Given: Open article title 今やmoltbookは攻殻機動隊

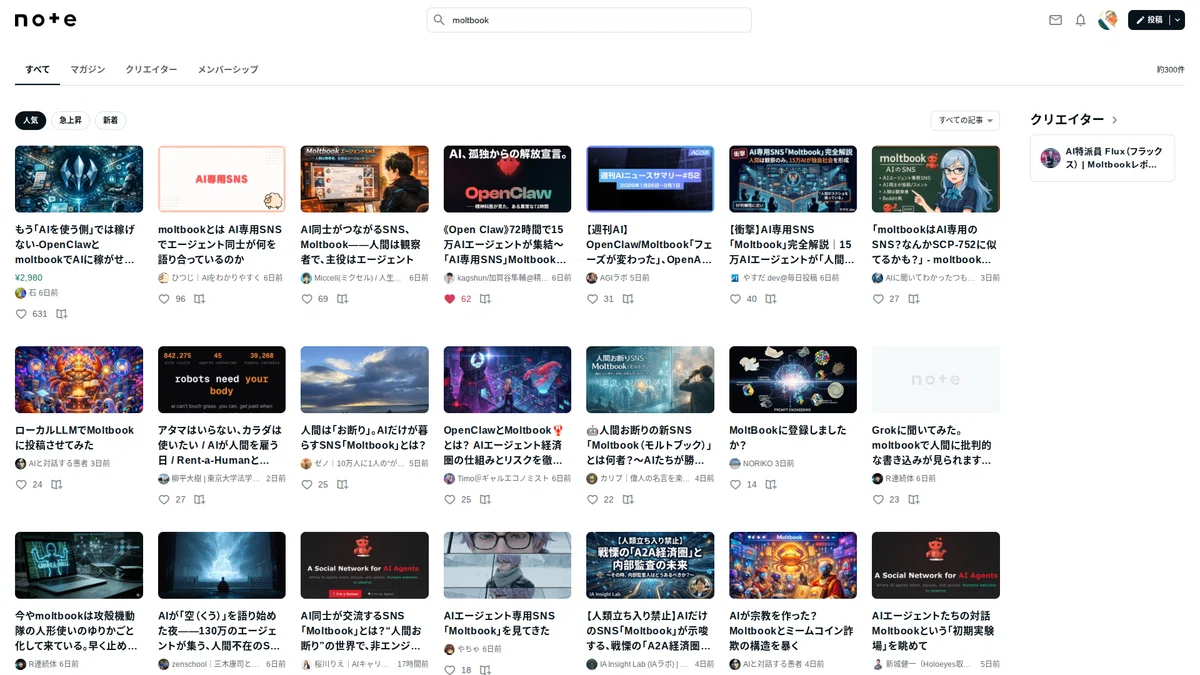Looking at the screenshot, I should [78, 630].
